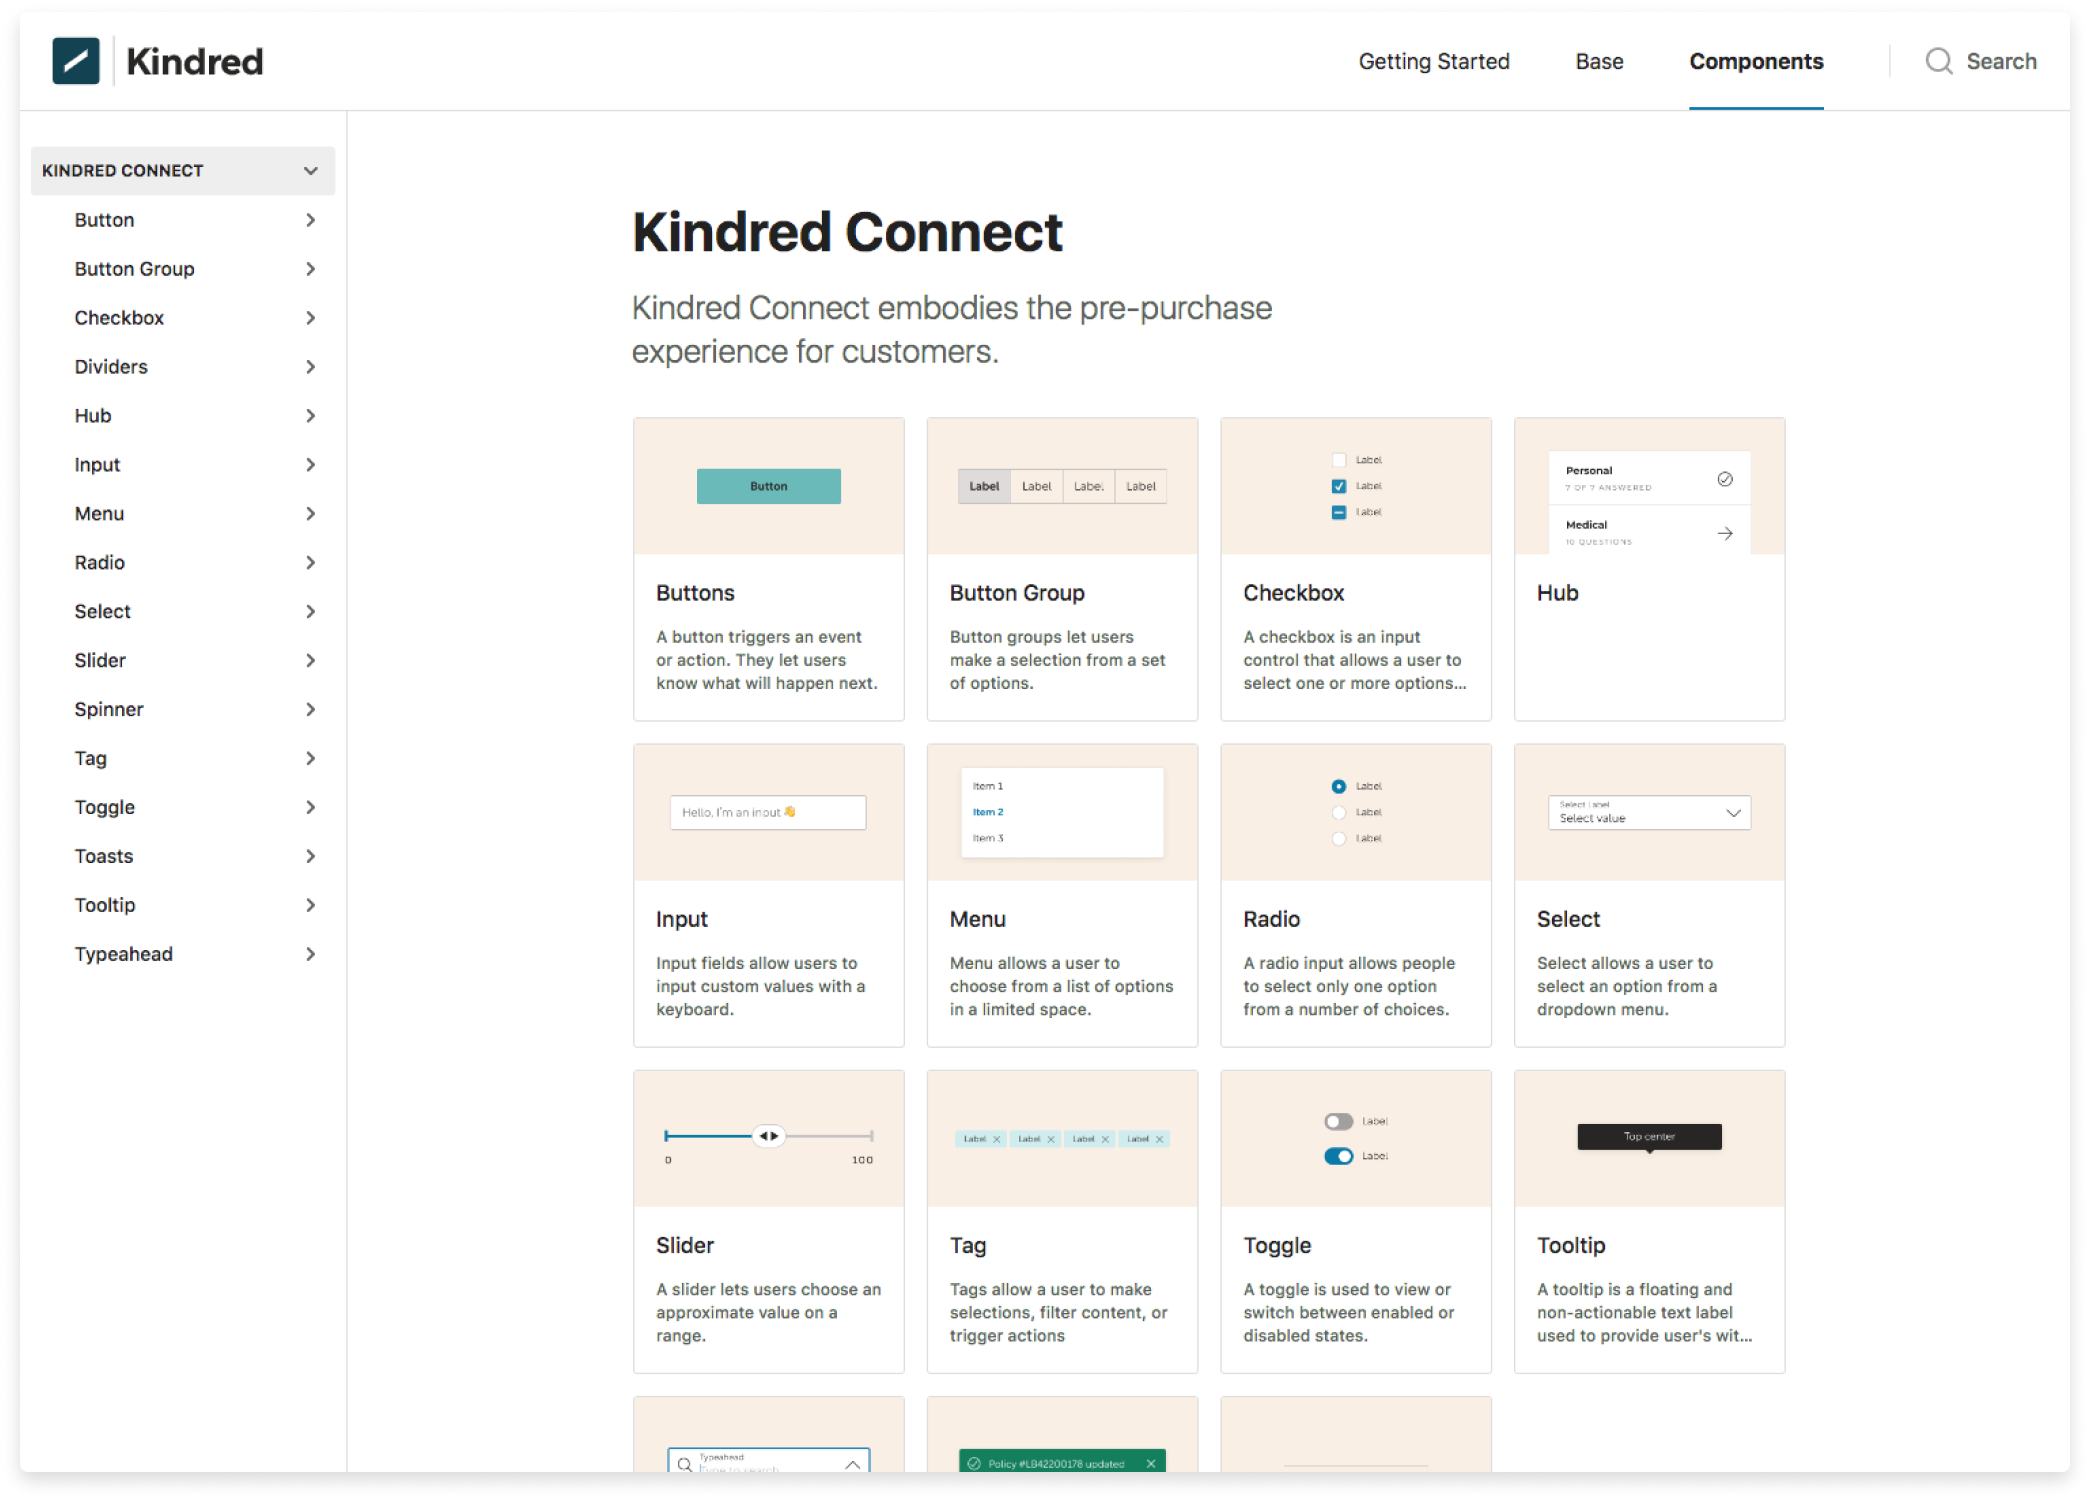The width and height of the screenshot is (2090, 1500).
Task: Expand the Button Group sidebar item
Action: [310, 269]
